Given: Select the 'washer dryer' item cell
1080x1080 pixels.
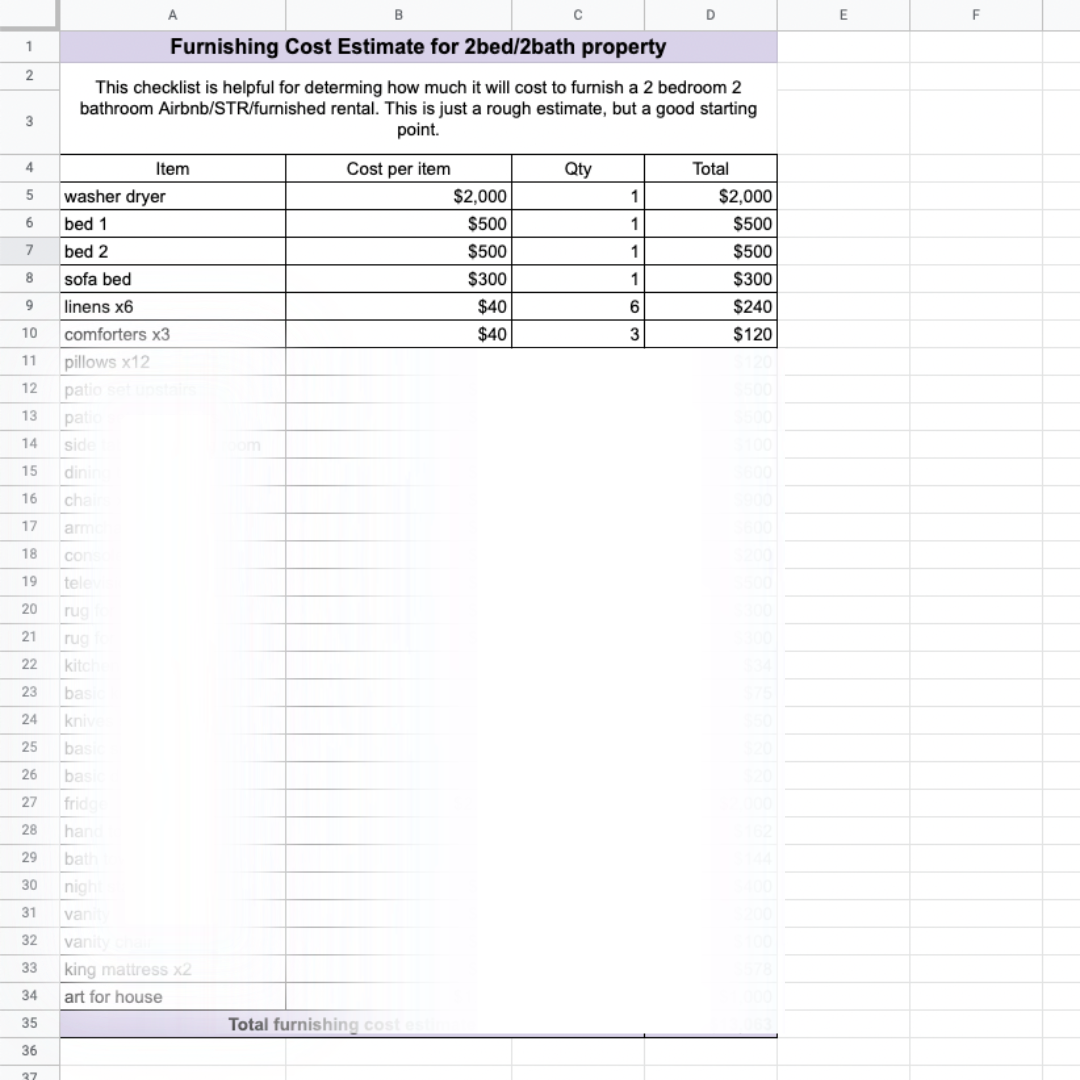Looking at the screenshot, I should tap(172, 196).
